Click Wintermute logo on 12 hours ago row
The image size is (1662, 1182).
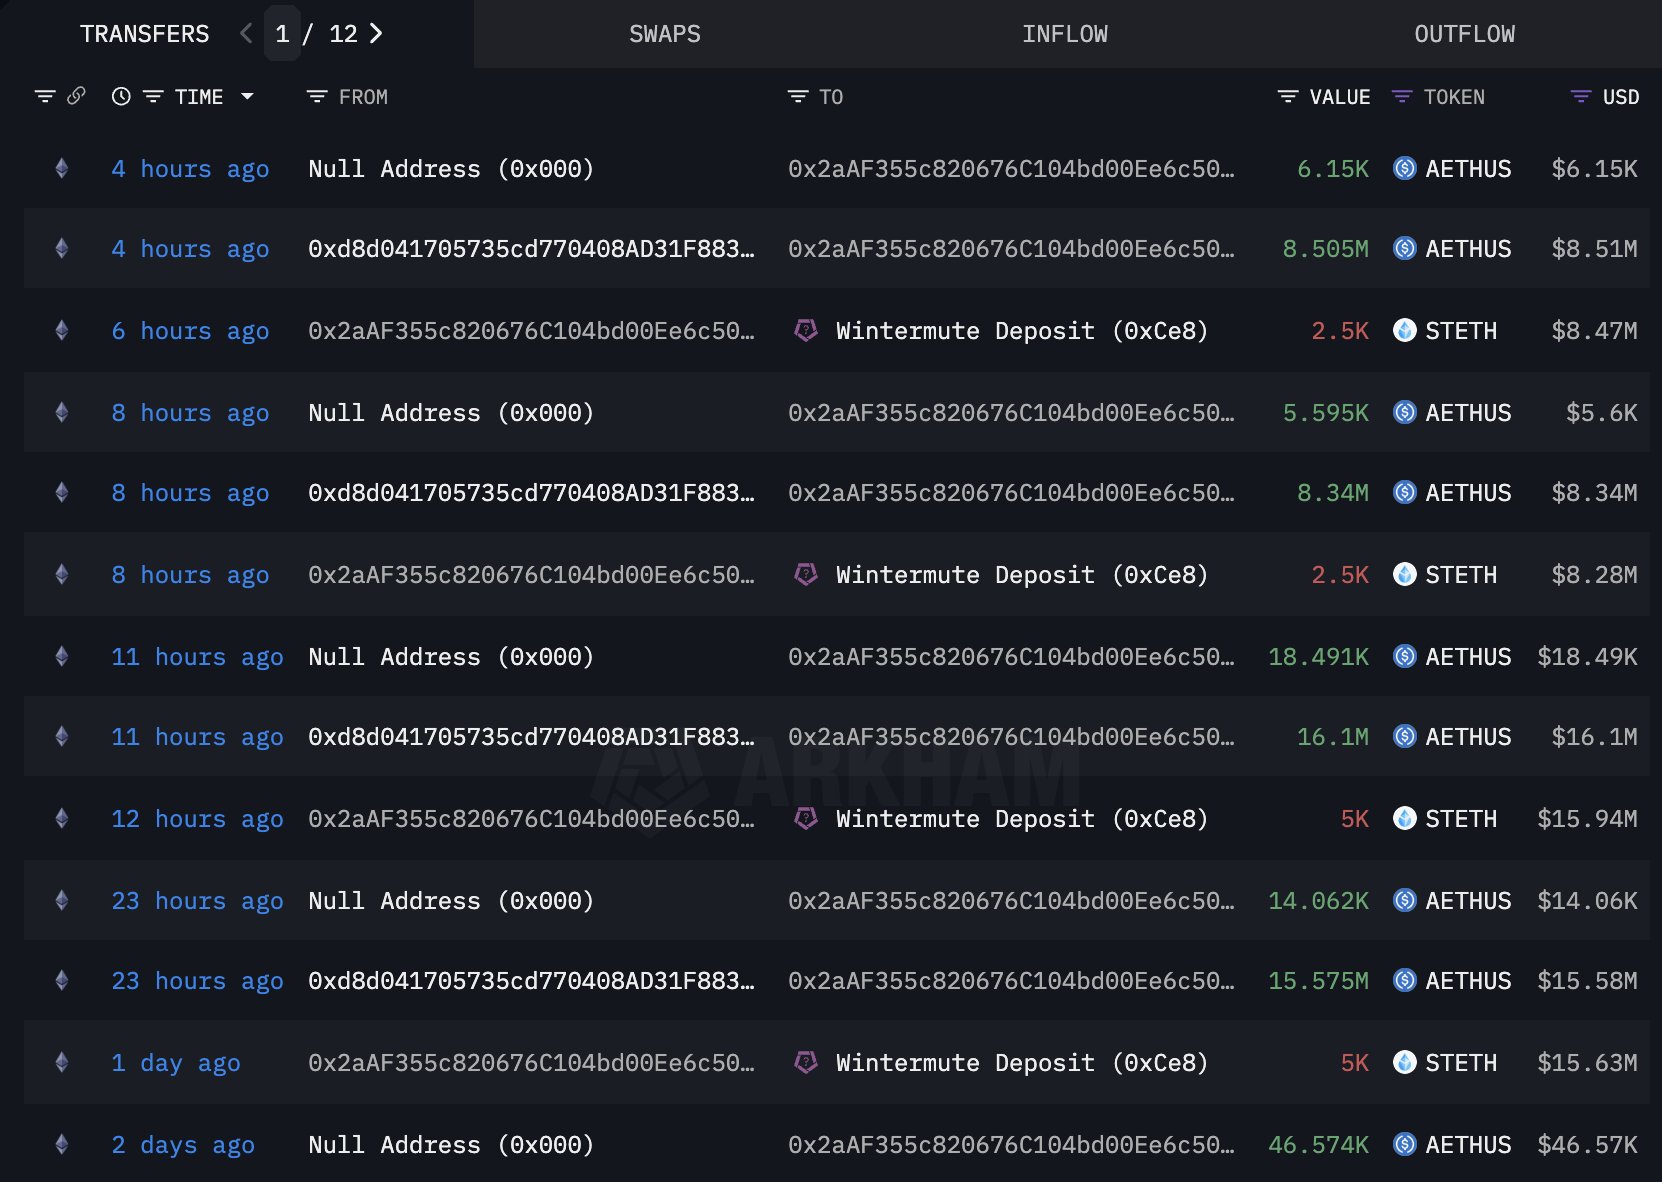point(806,818)
